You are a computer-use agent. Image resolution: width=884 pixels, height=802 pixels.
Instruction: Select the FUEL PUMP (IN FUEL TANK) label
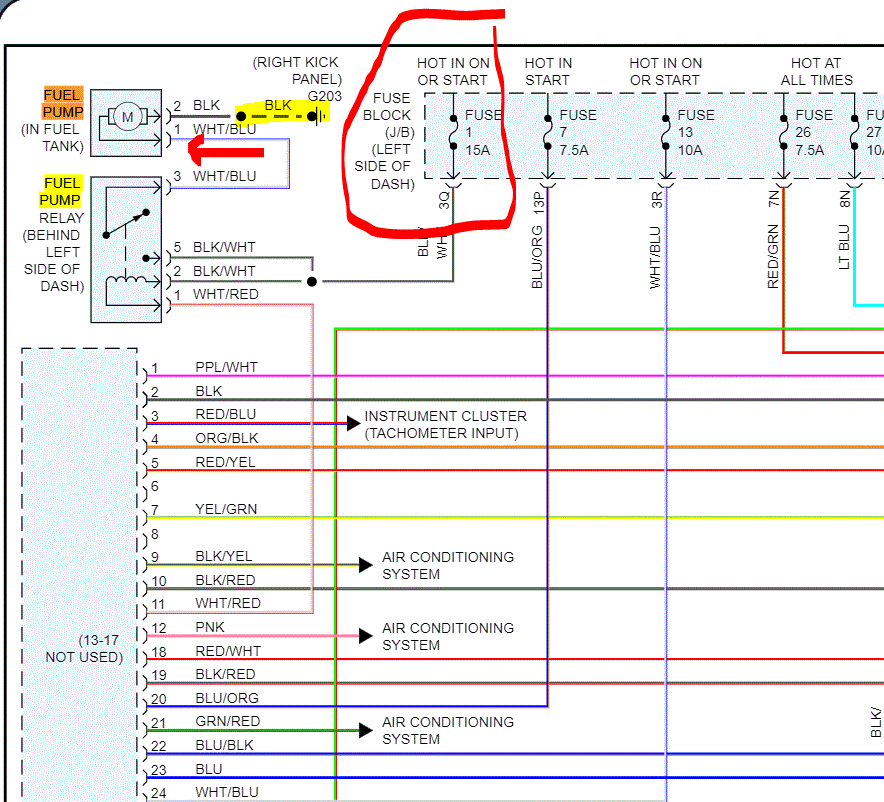(53, 121)
